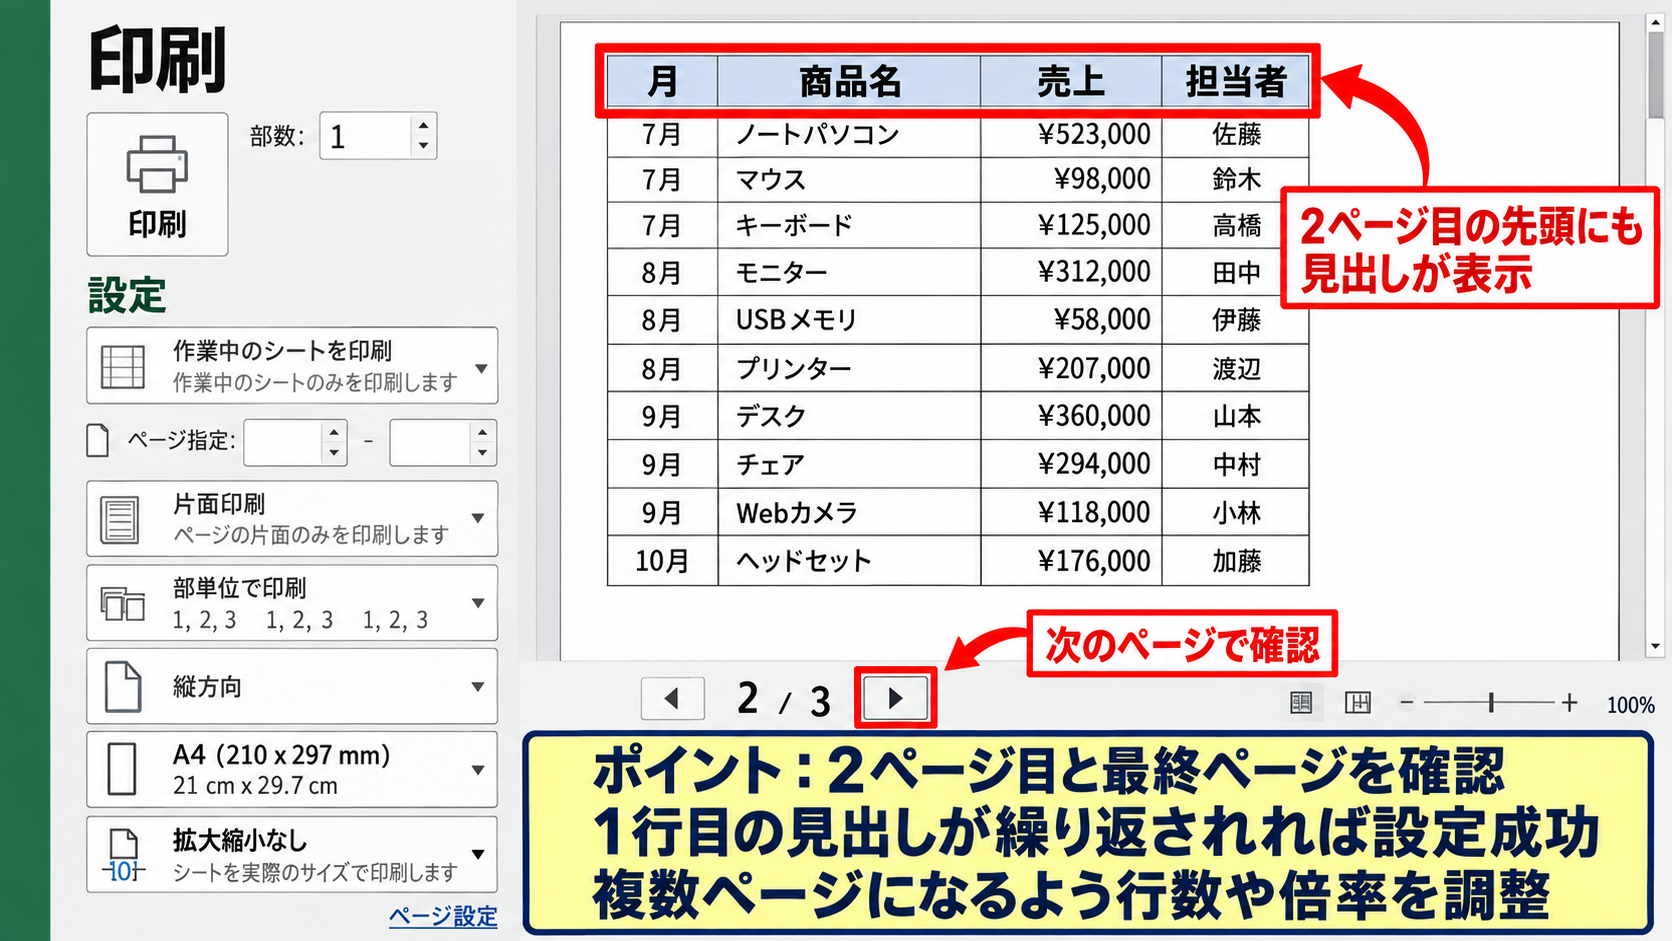
Task: Click the sheet grid icon in 作業中のシートを印刷
Action: click(123, 367)
